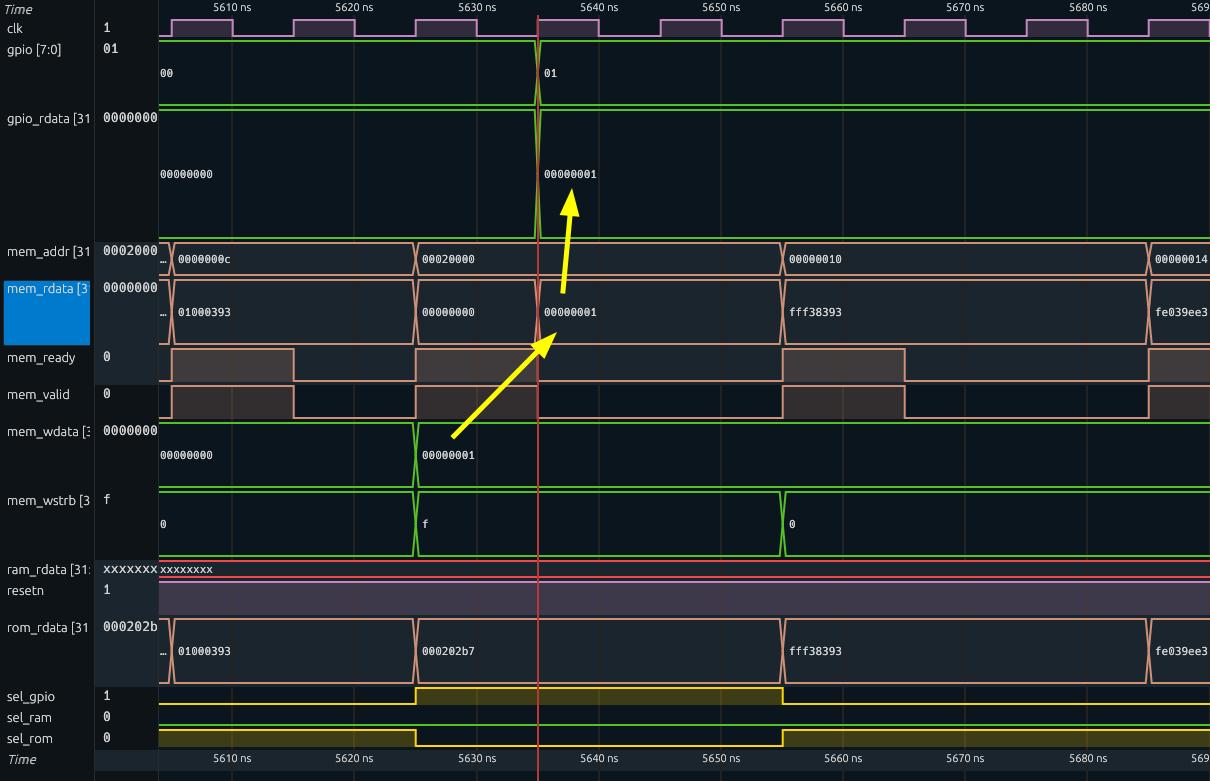
Task: Click the 00020000 segment in the mem_addr waveform
Action: click(448, 259)
